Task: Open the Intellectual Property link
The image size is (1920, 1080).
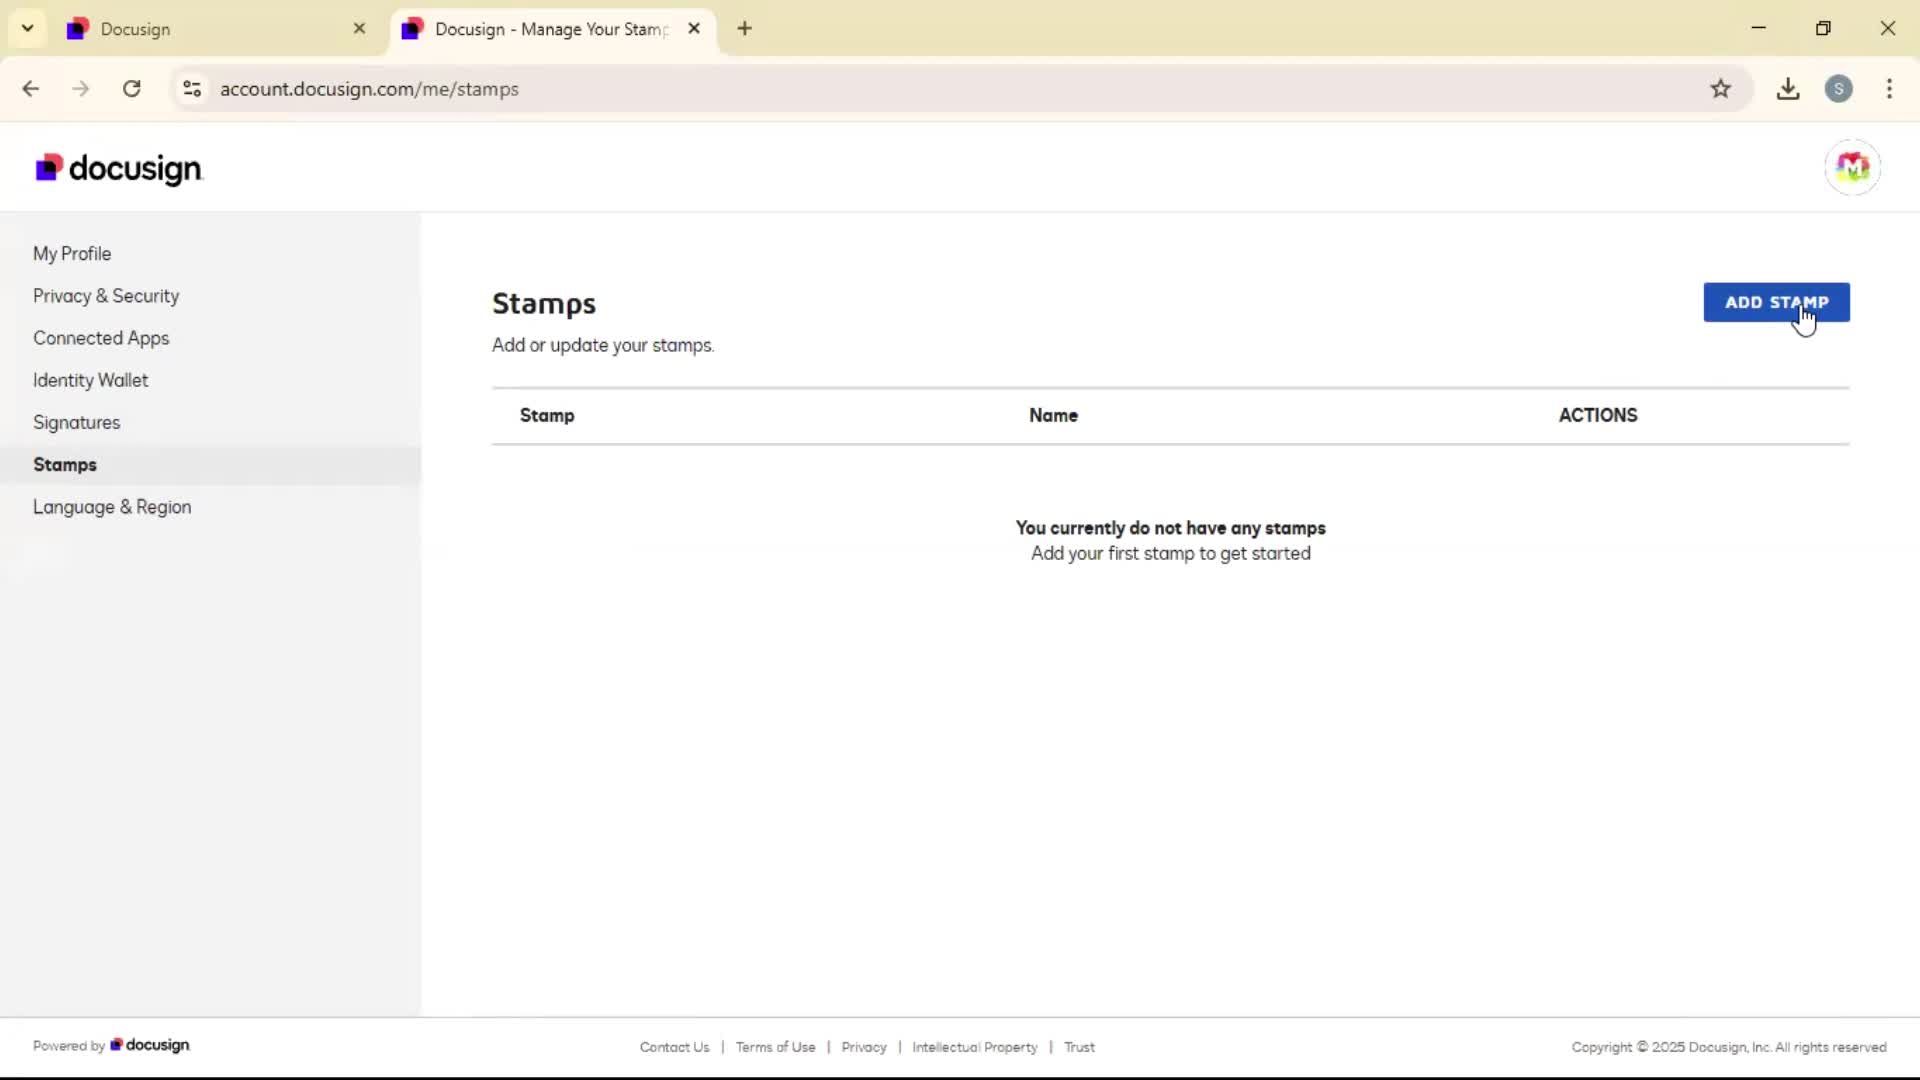Action: [975, 1047]
